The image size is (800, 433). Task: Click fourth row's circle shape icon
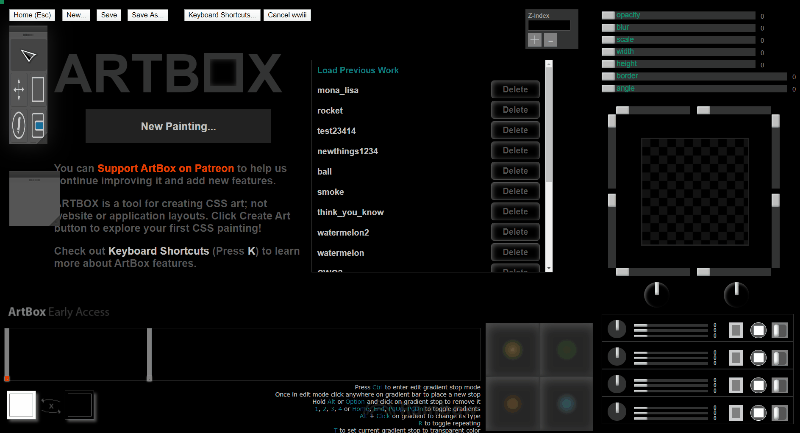(x=758, y=413)
